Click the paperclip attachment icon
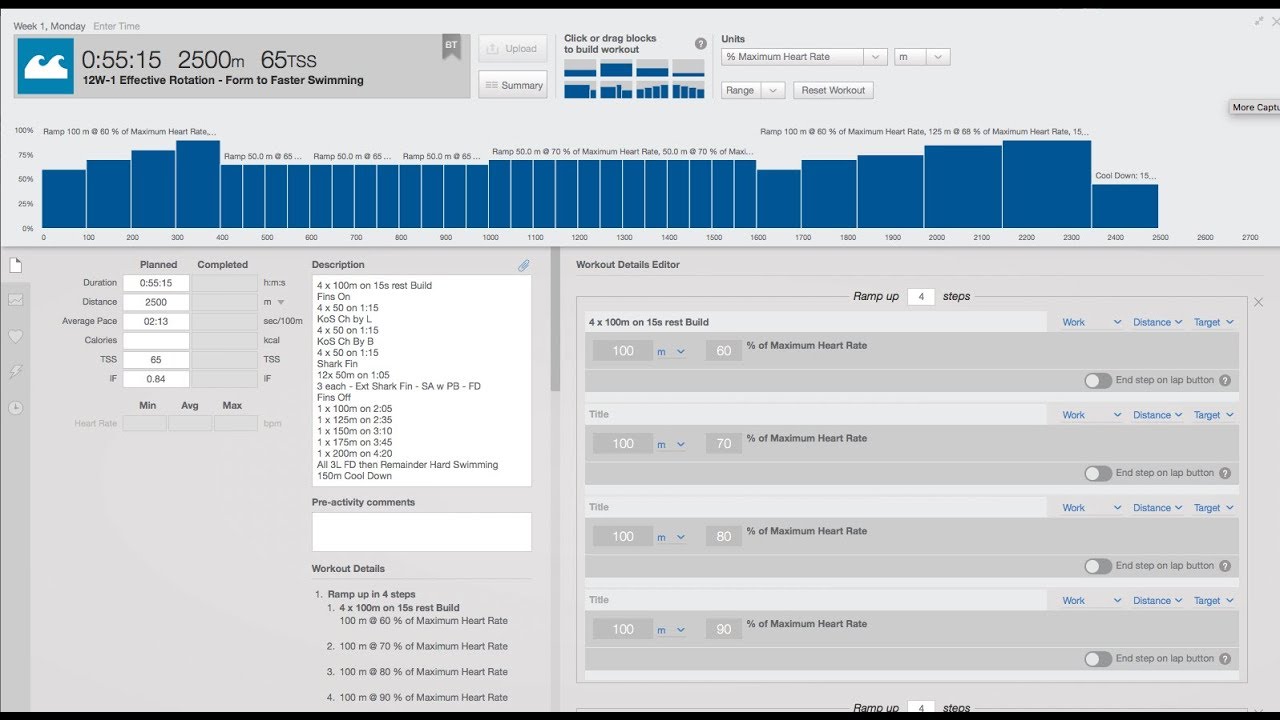Viewport: 1280px width, 720px height. coord(523,265)
